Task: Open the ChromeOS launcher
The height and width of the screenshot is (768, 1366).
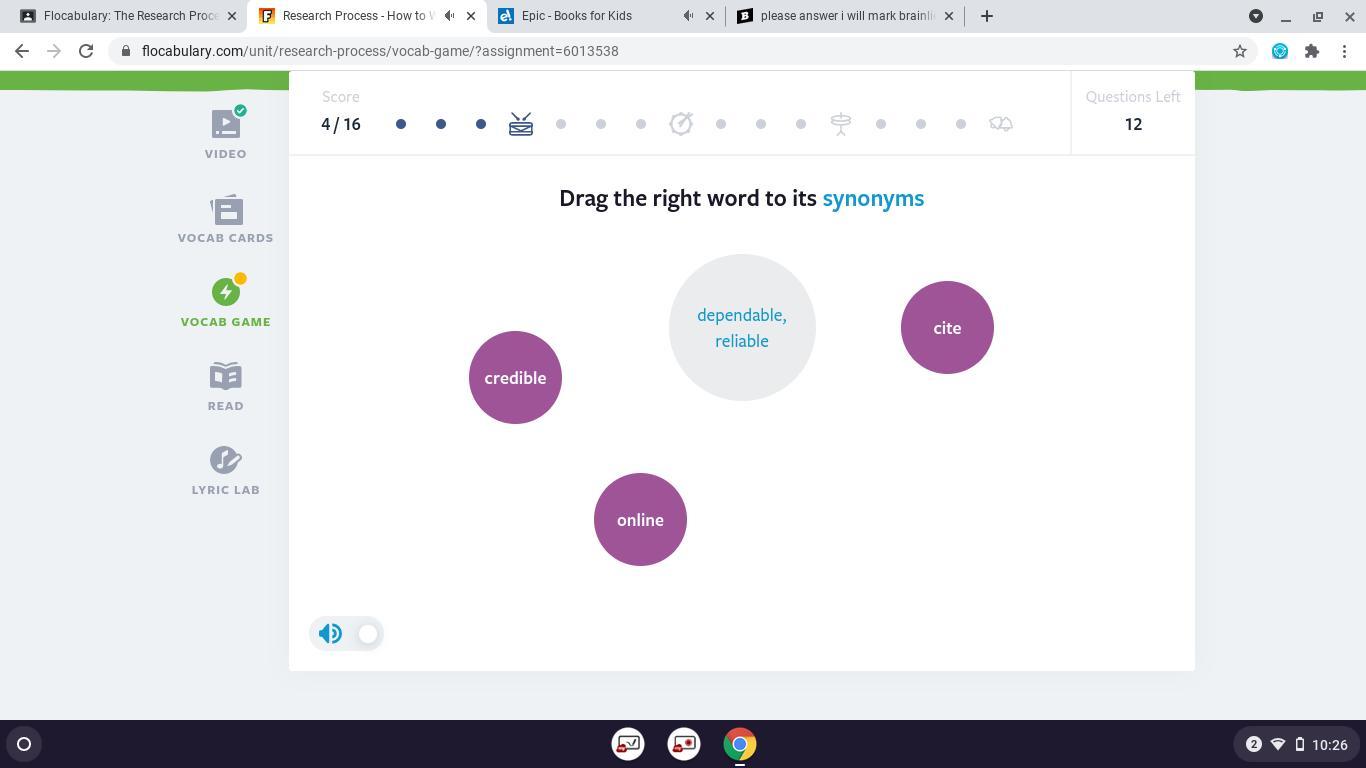Action: [x=24, y=744]
